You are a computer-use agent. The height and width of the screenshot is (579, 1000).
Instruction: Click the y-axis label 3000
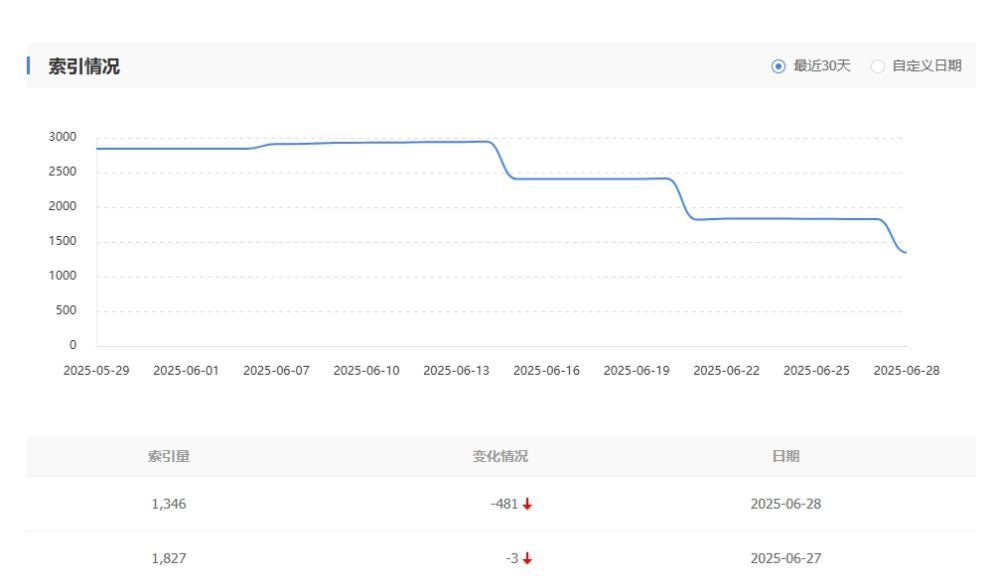62,137
